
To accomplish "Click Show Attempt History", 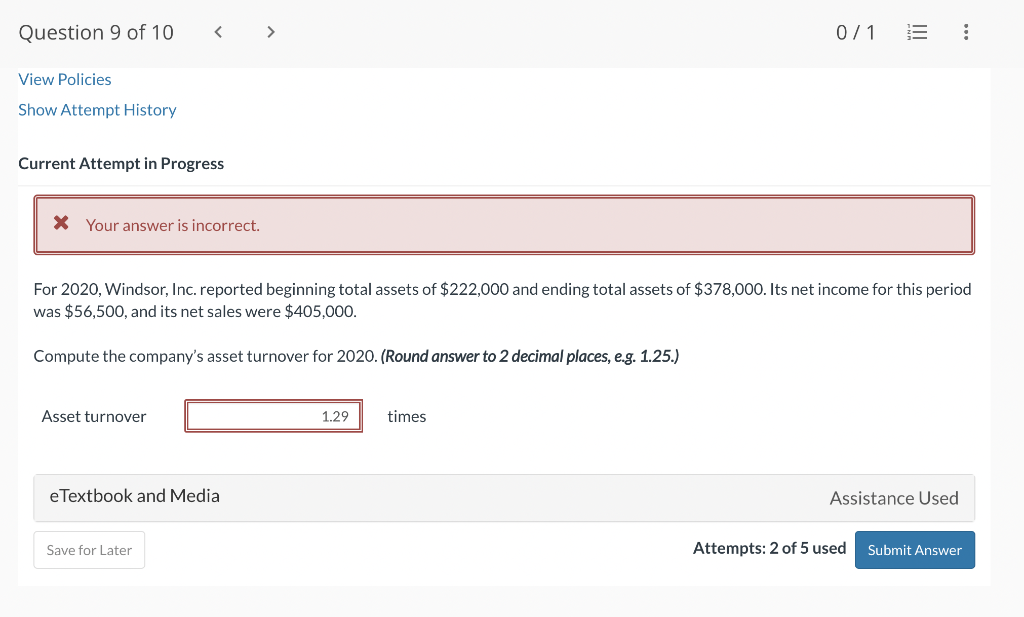I will pyautogui.click(x=97, y=110).
